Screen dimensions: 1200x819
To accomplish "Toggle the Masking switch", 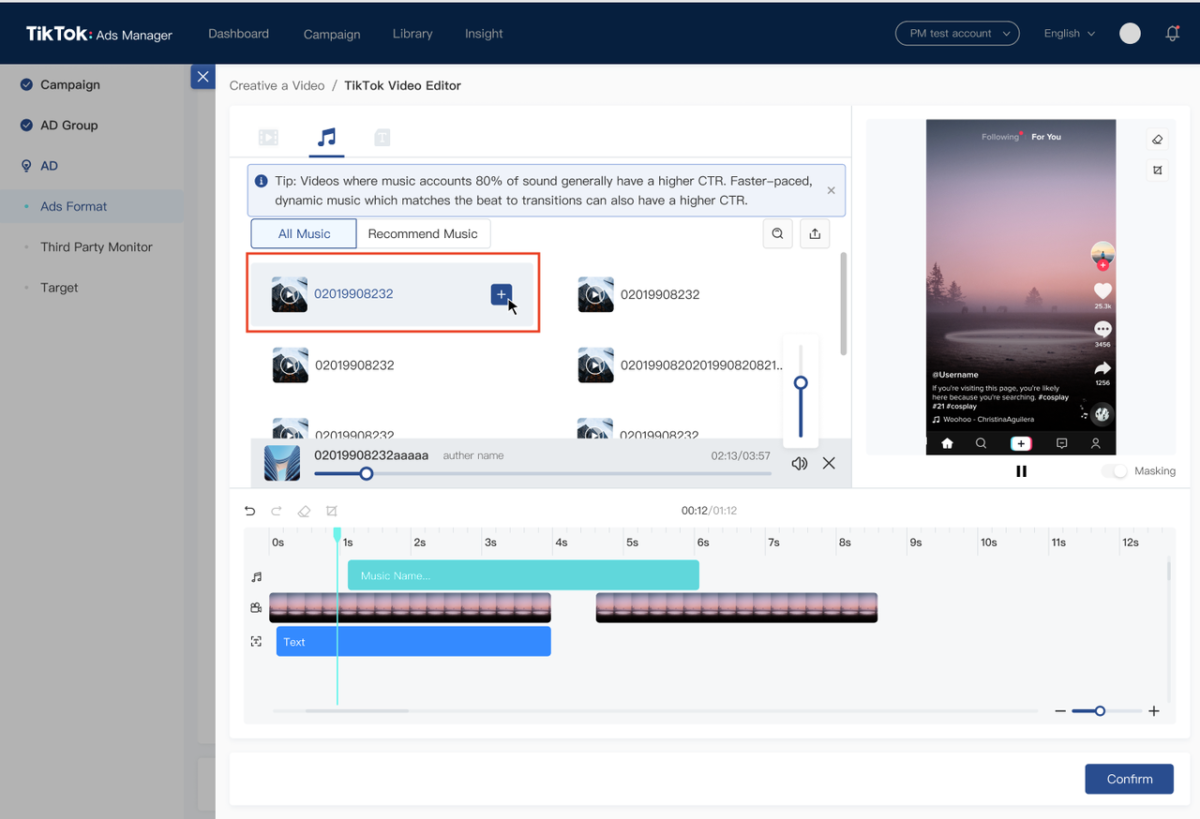I will coord(1114,471).
